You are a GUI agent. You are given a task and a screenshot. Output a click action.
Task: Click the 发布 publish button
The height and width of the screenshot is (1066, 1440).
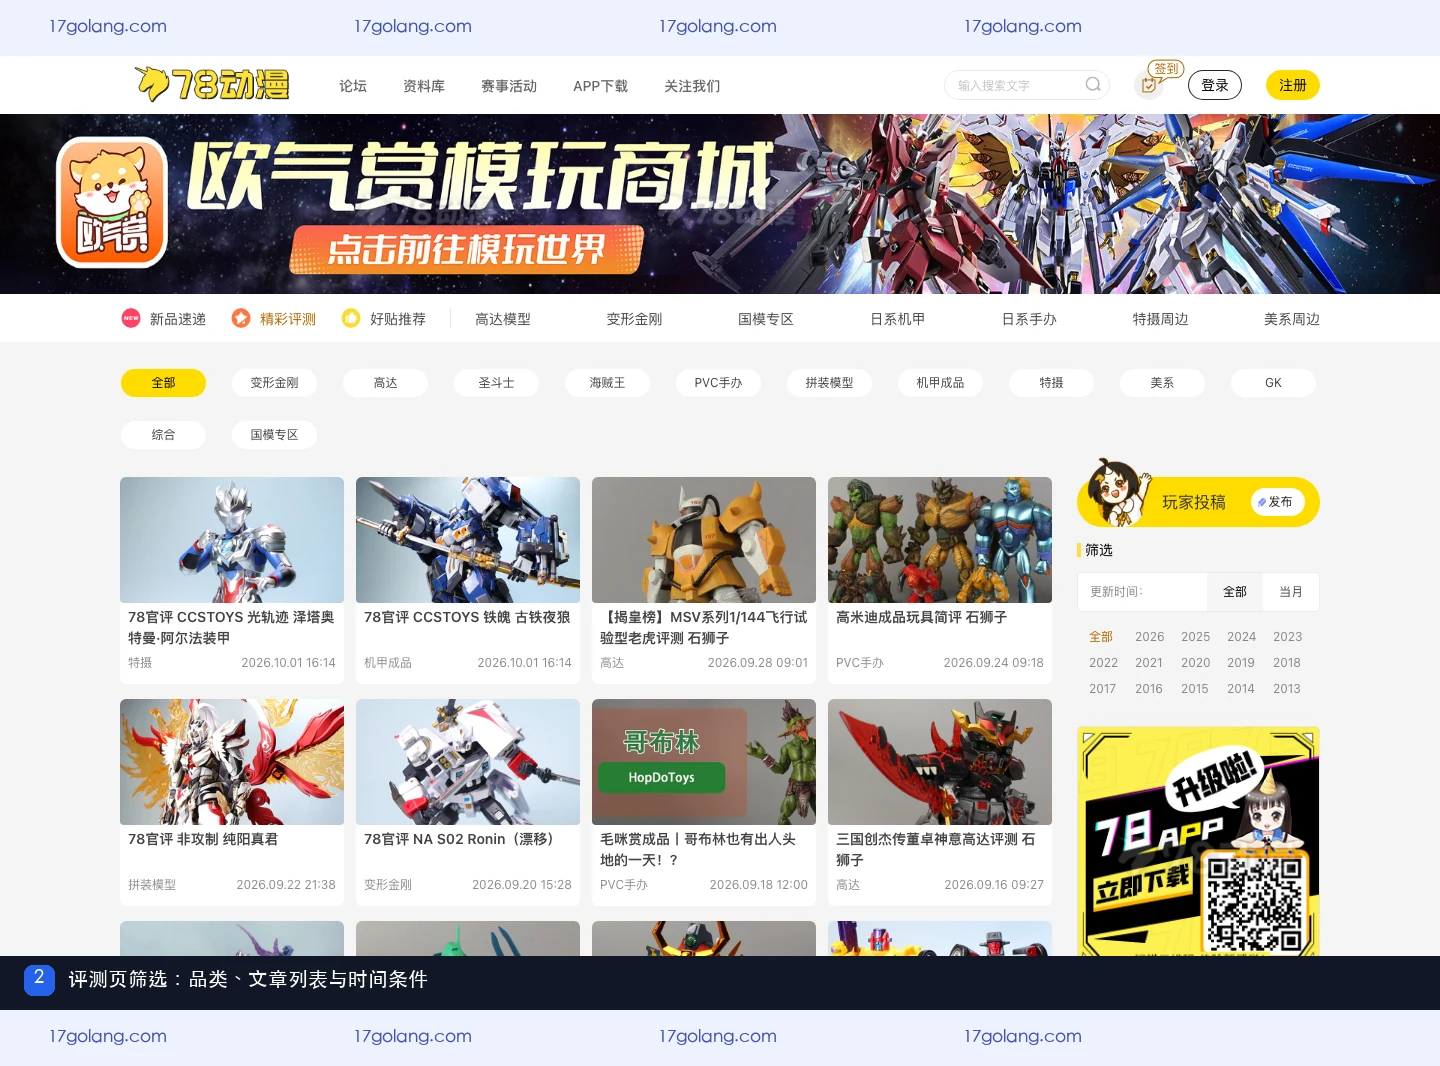1277,502
